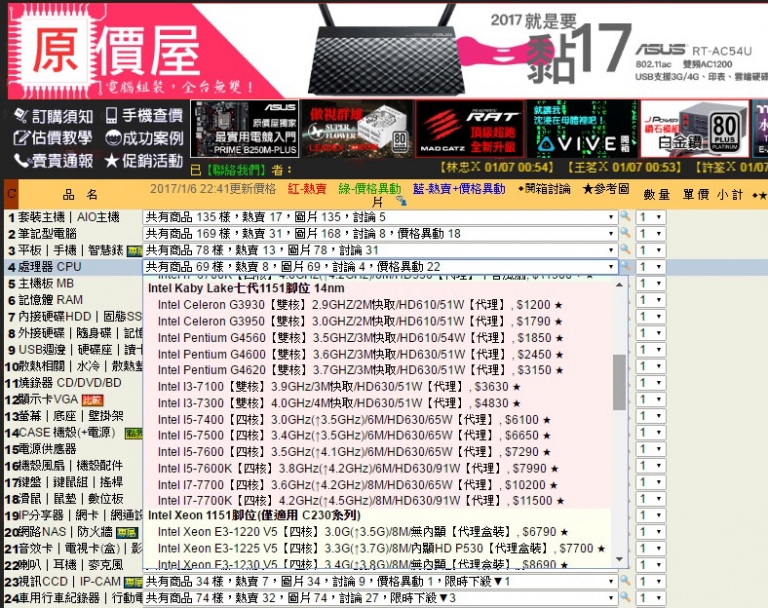
Task: Click the VIVE ad thumbnail
Action: pyautogui.click(x=582, y=129)
